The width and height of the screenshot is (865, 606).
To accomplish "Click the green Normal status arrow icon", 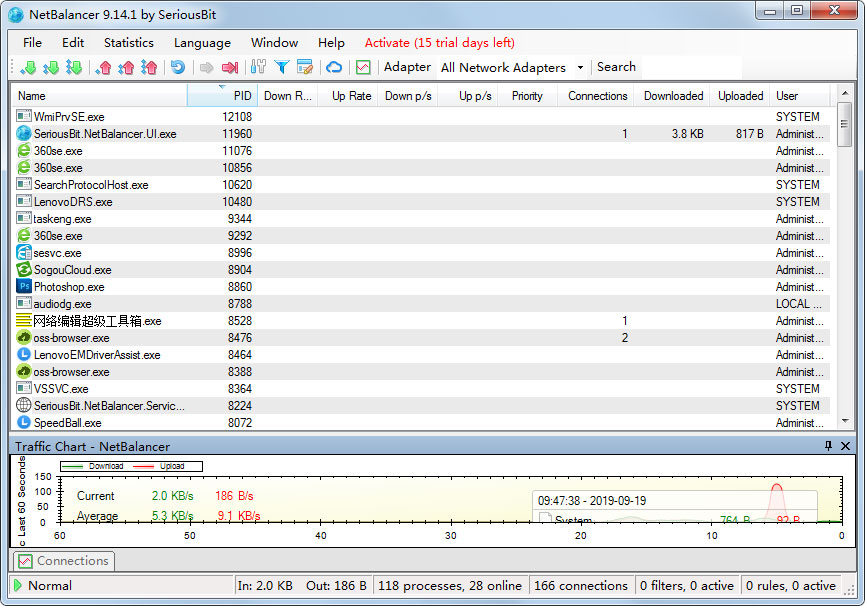I will (x=18, y=584).
